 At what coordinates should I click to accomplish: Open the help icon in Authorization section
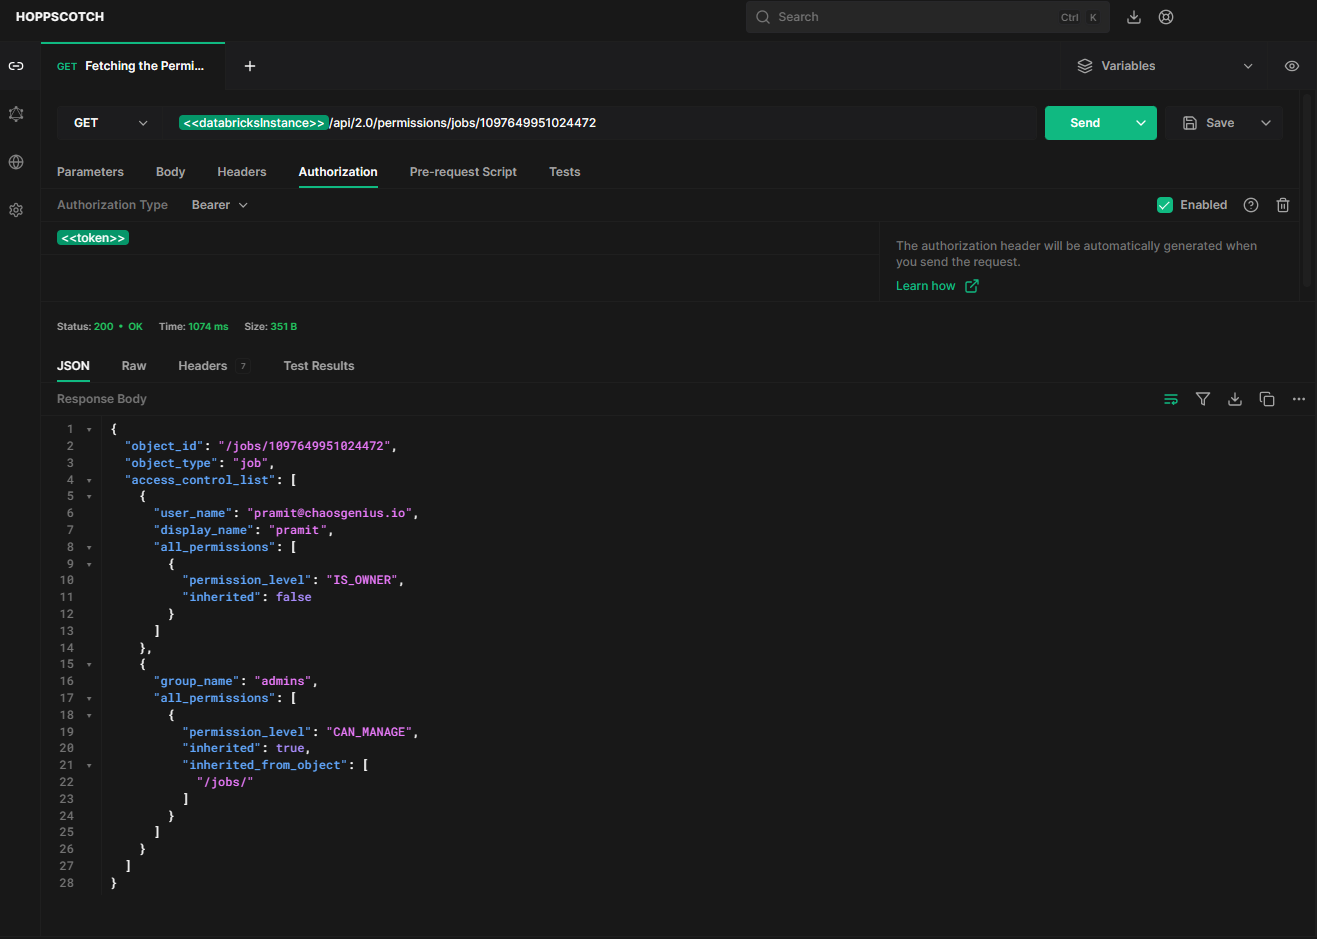click(1250, 204)
